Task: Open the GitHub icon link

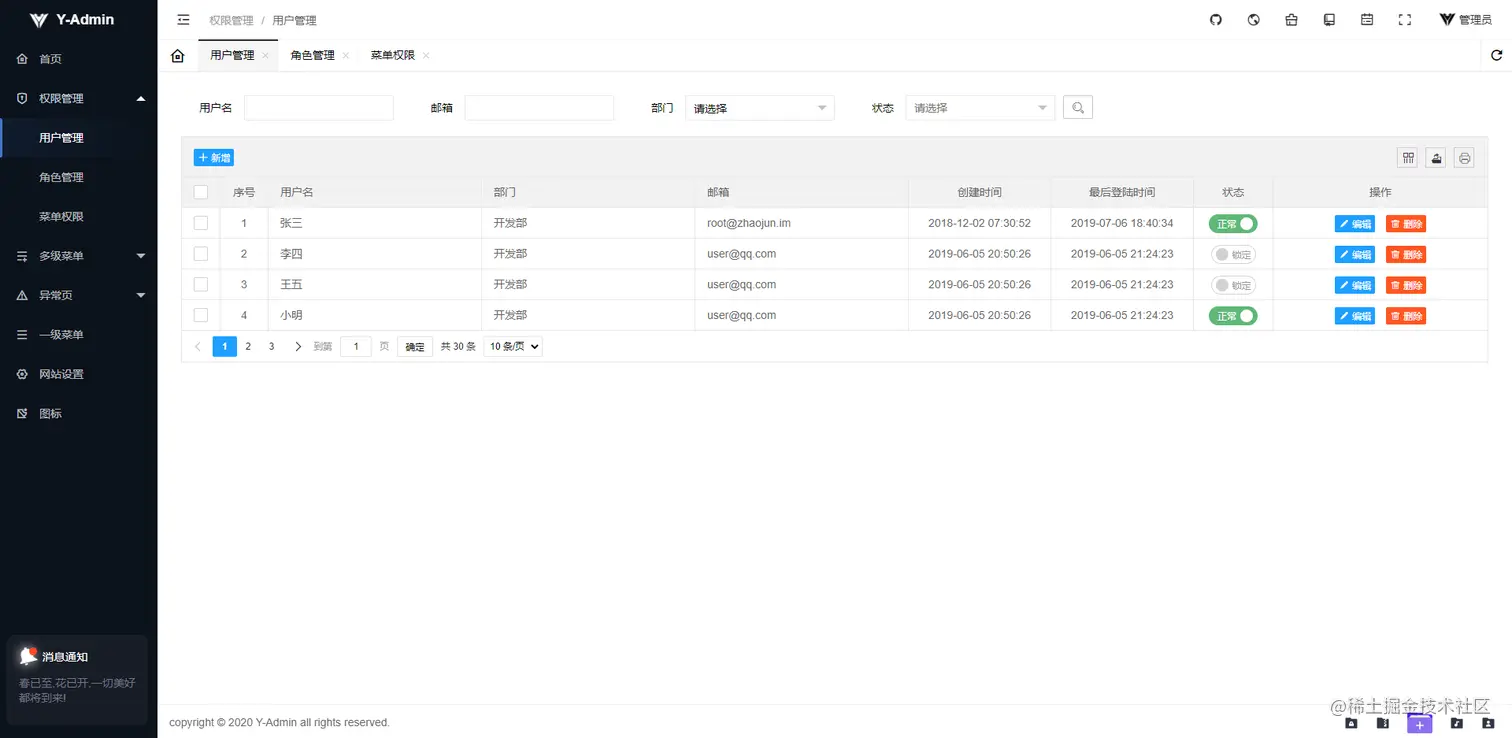Action: [1216, 20]
